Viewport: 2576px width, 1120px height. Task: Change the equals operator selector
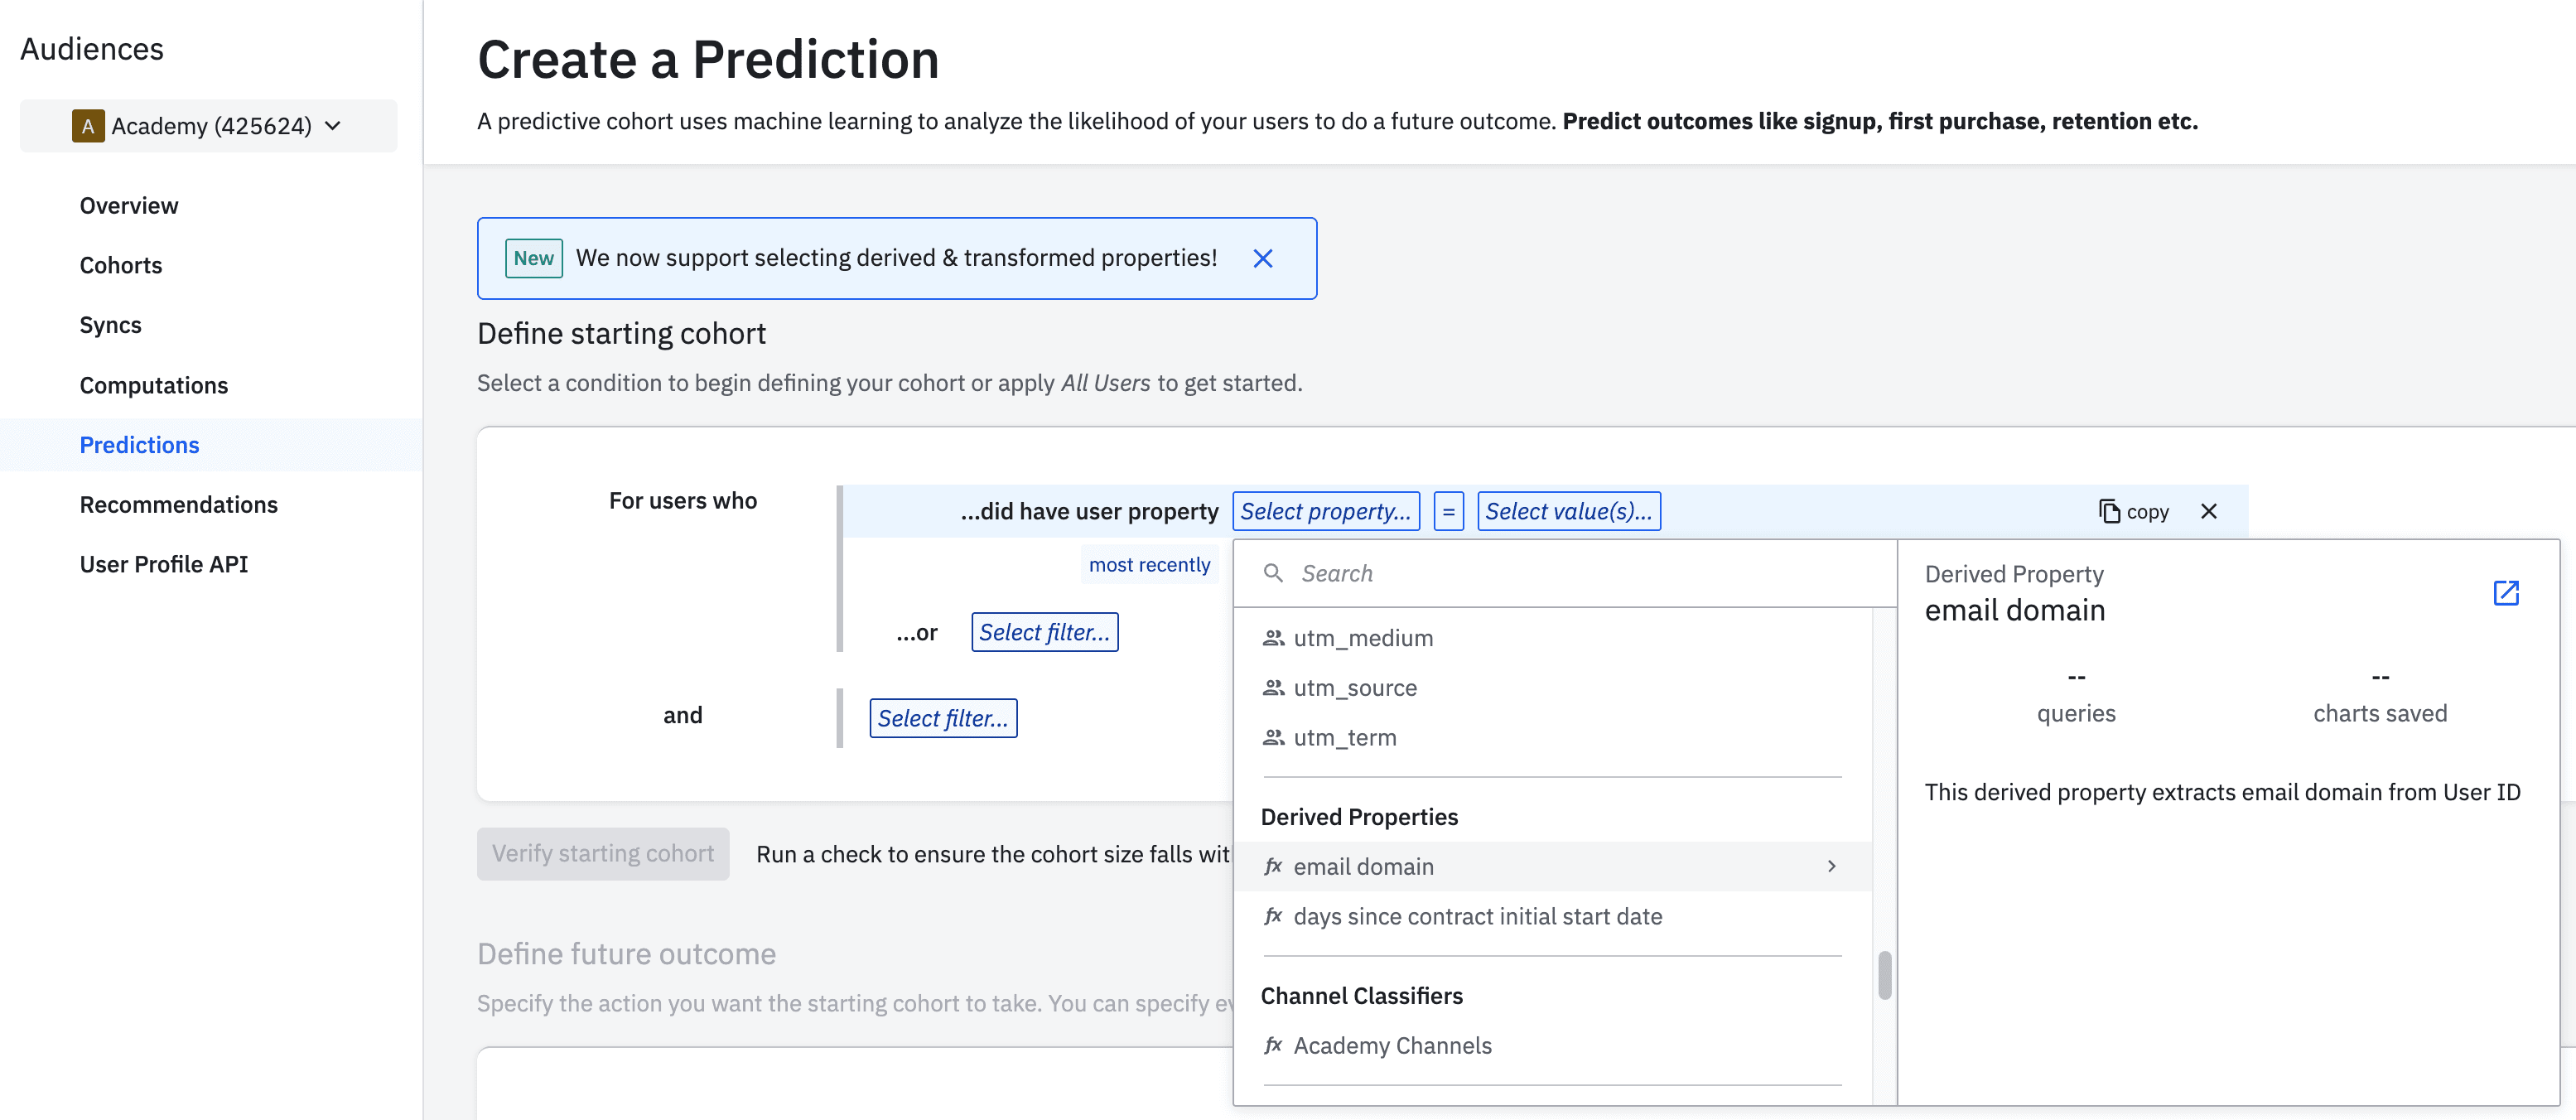(1448, 511)
